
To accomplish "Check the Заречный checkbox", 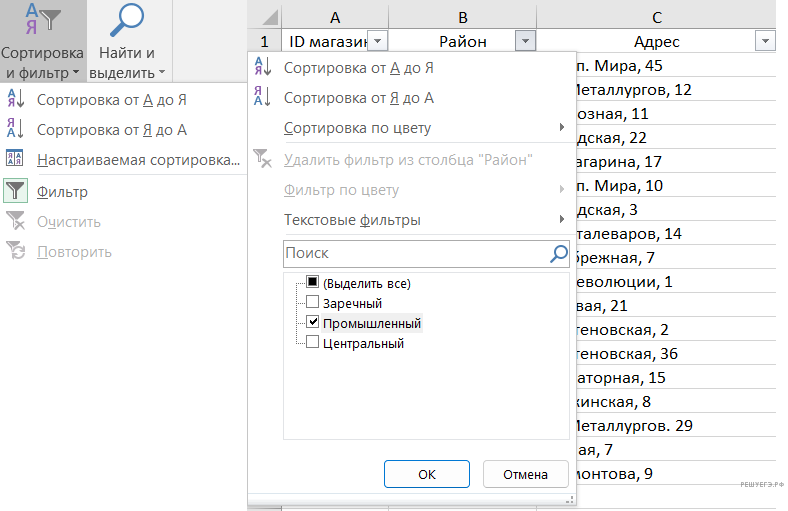I will 313,303.
